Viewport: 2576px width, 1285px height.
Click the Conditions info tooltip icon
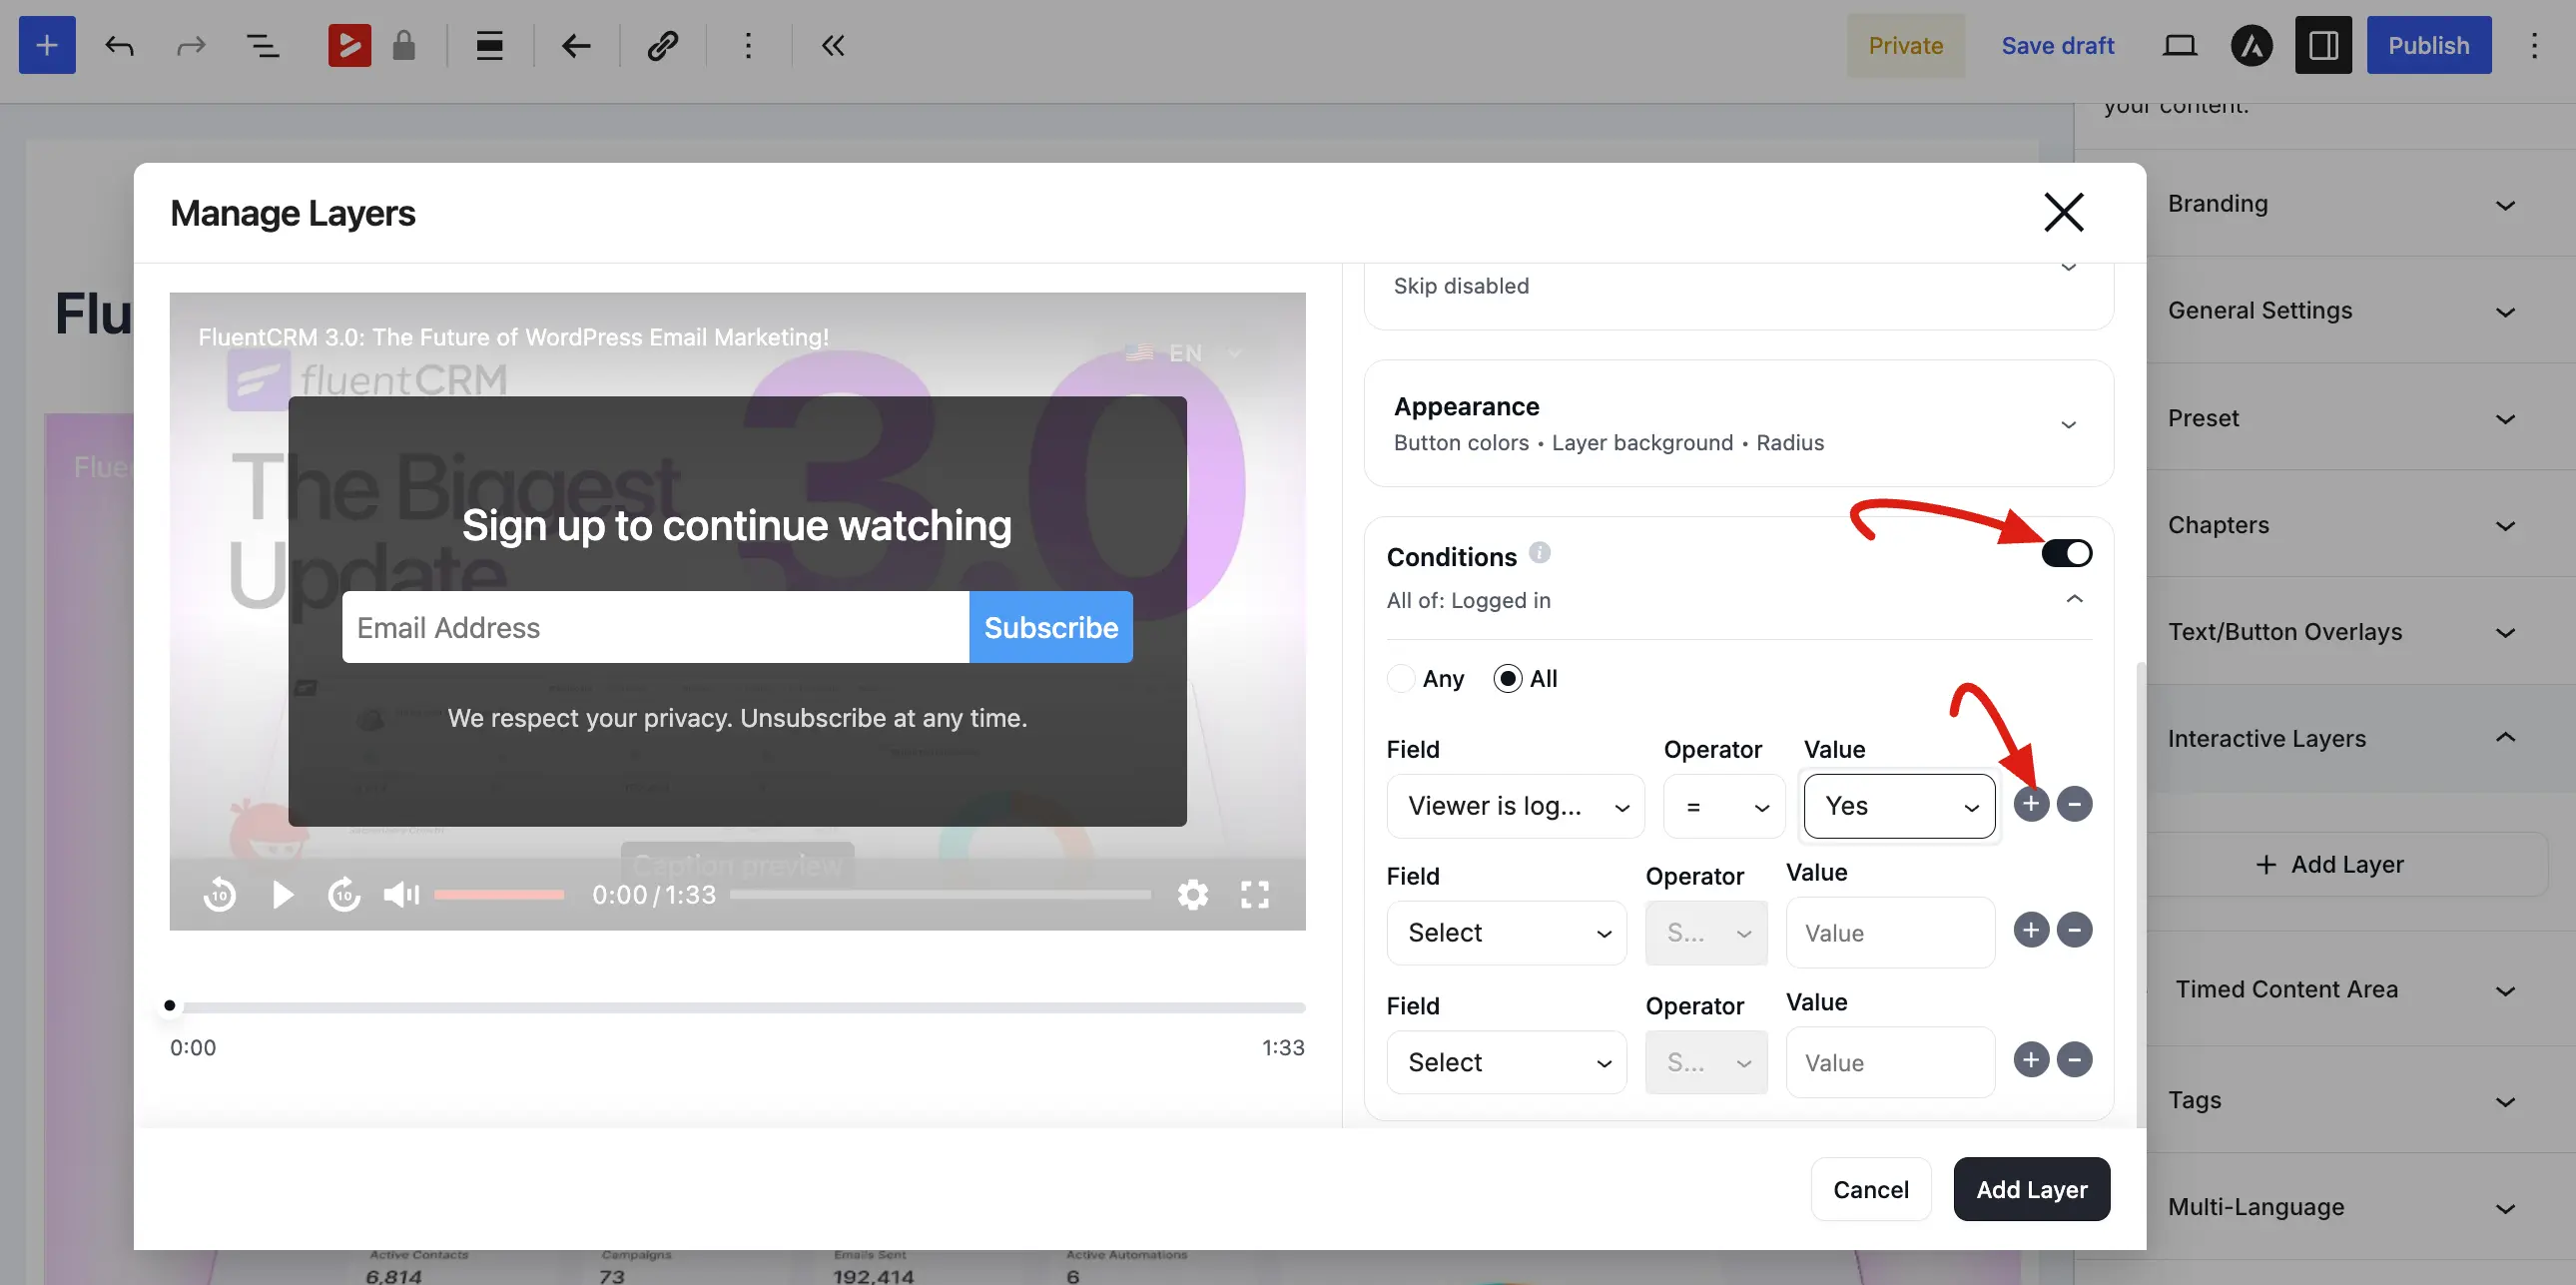tap(1540, 552)
